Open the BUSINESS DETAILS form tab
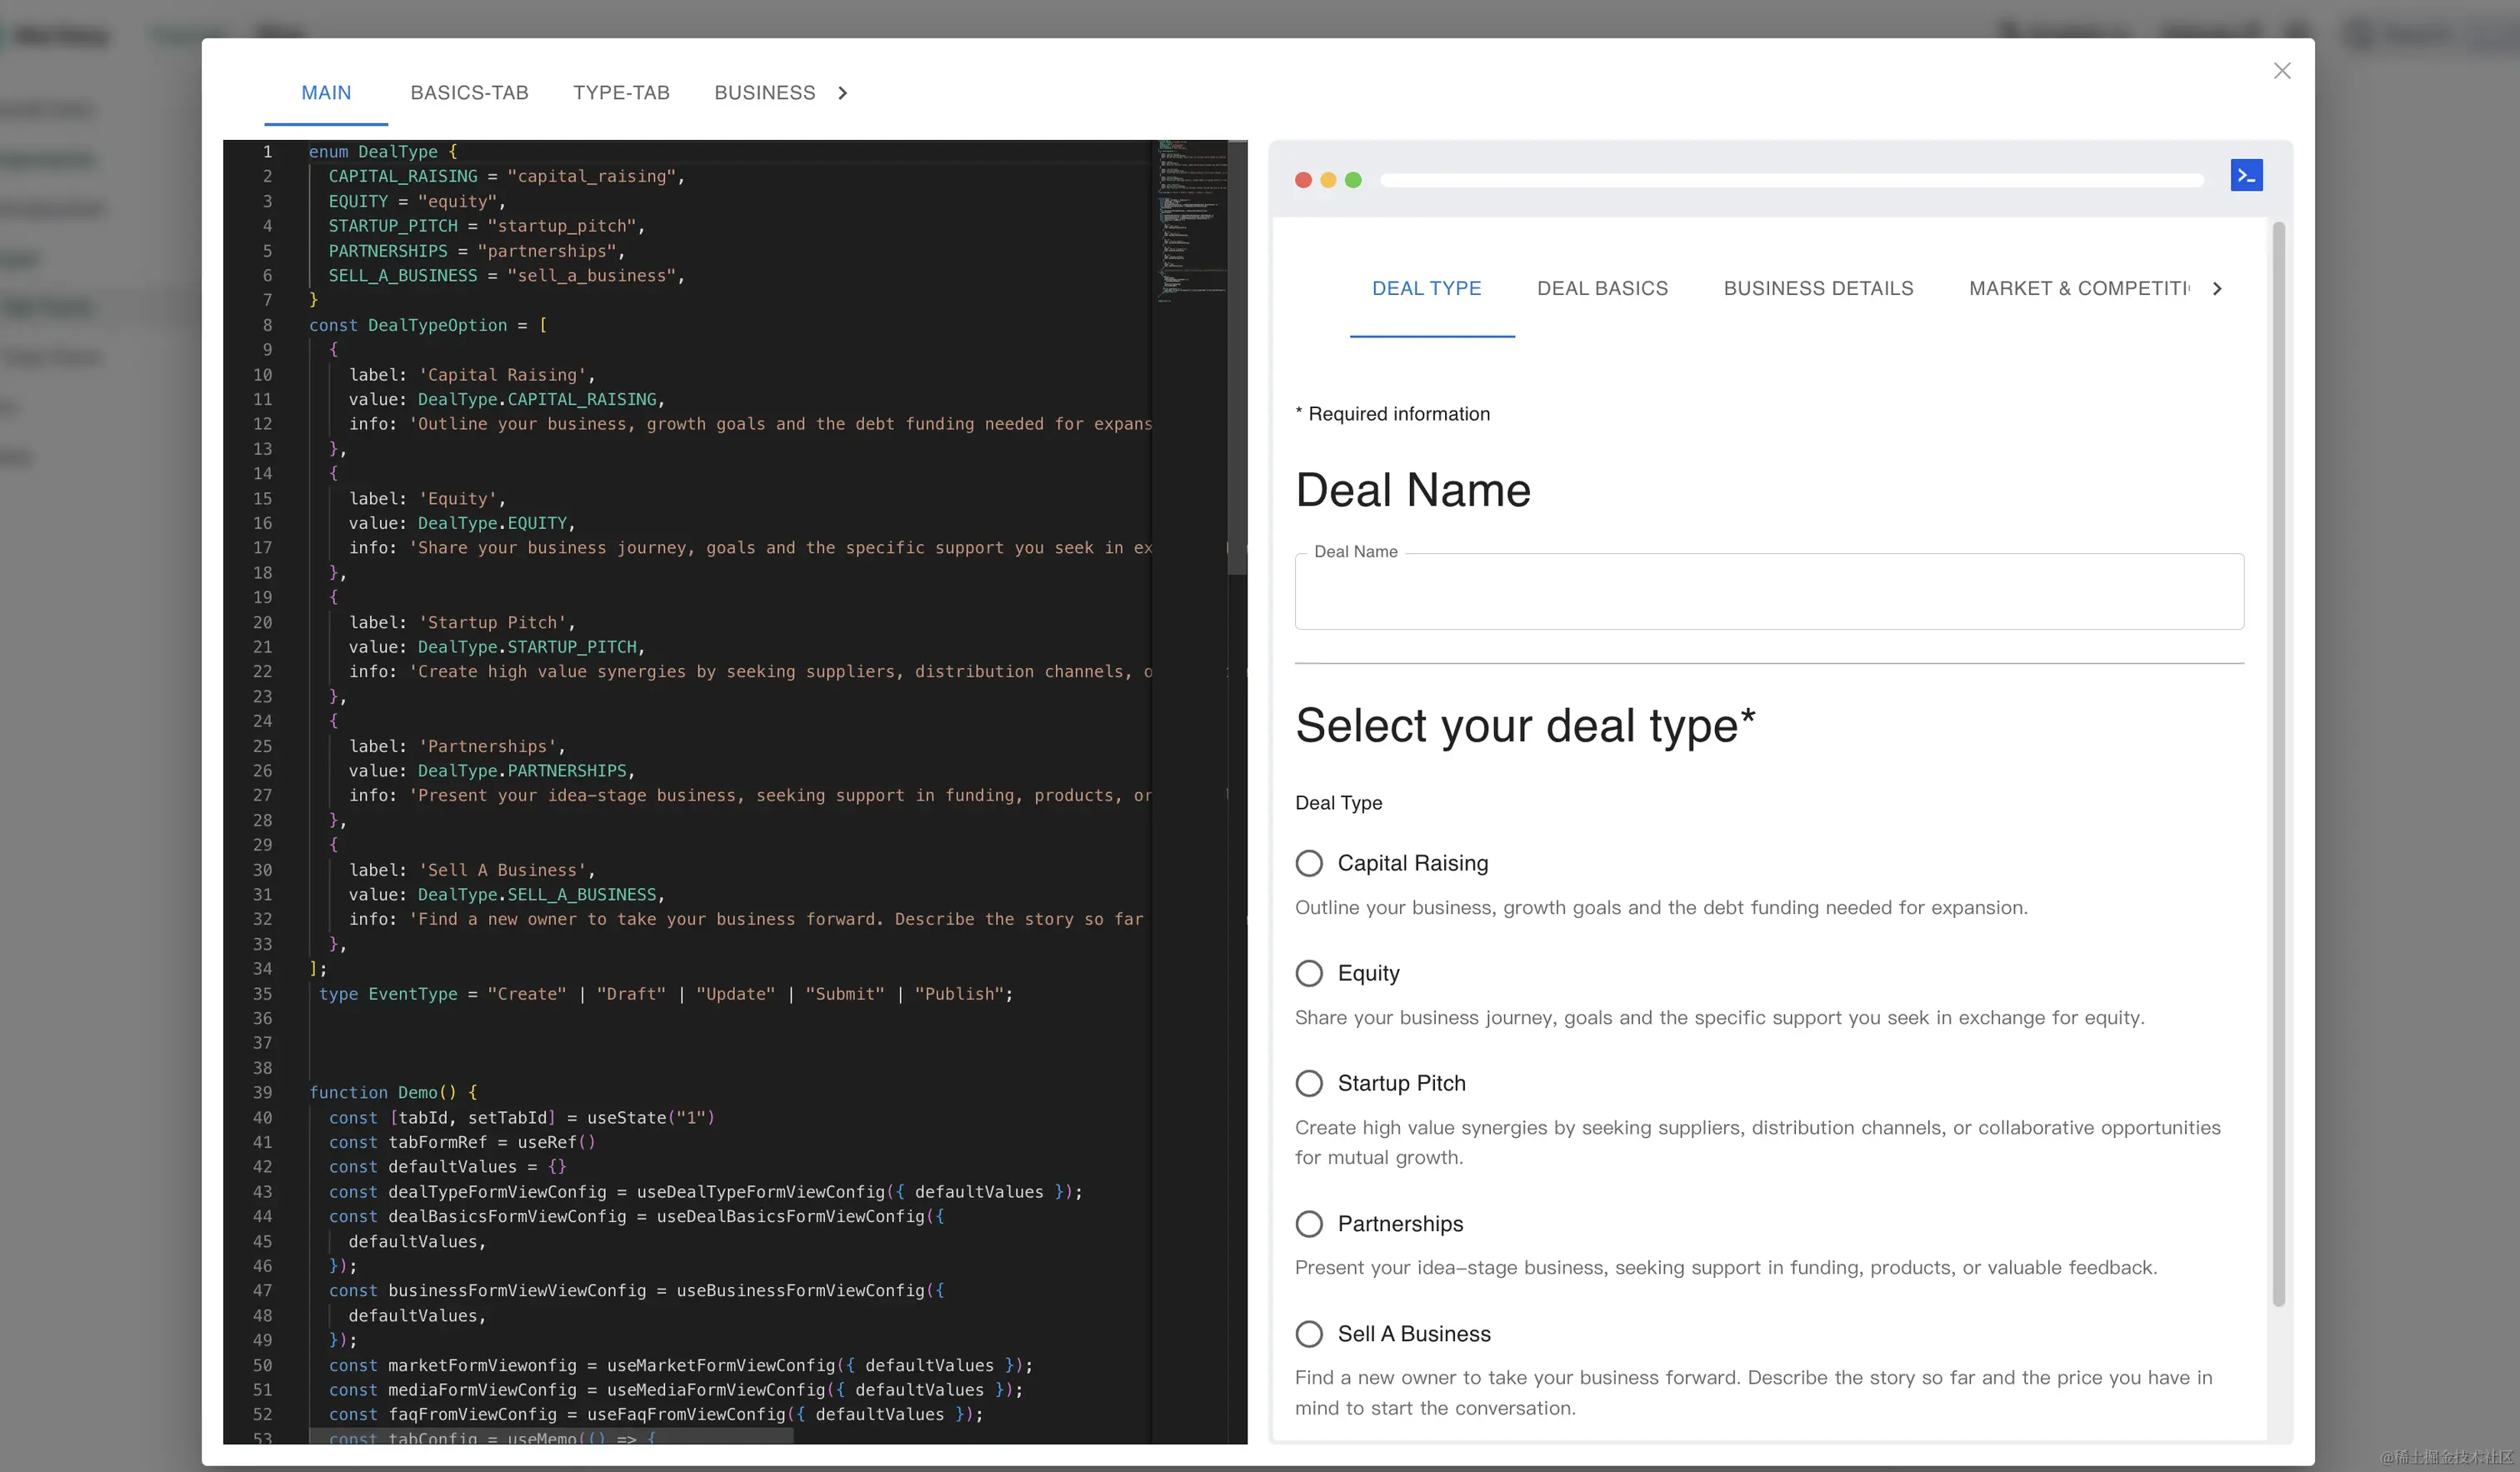2520x1472 pixels. click(1818, 289)
